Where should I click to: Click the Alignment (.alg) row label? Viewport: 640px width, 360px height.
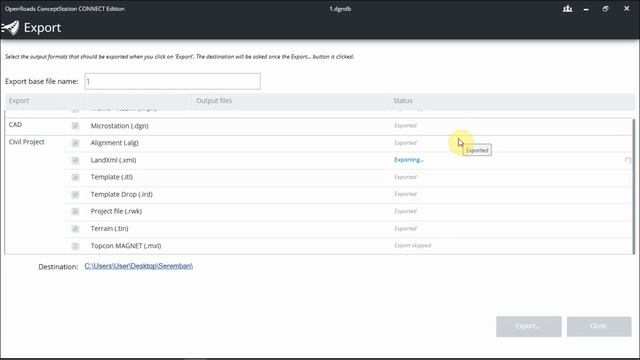pos(115,143)
